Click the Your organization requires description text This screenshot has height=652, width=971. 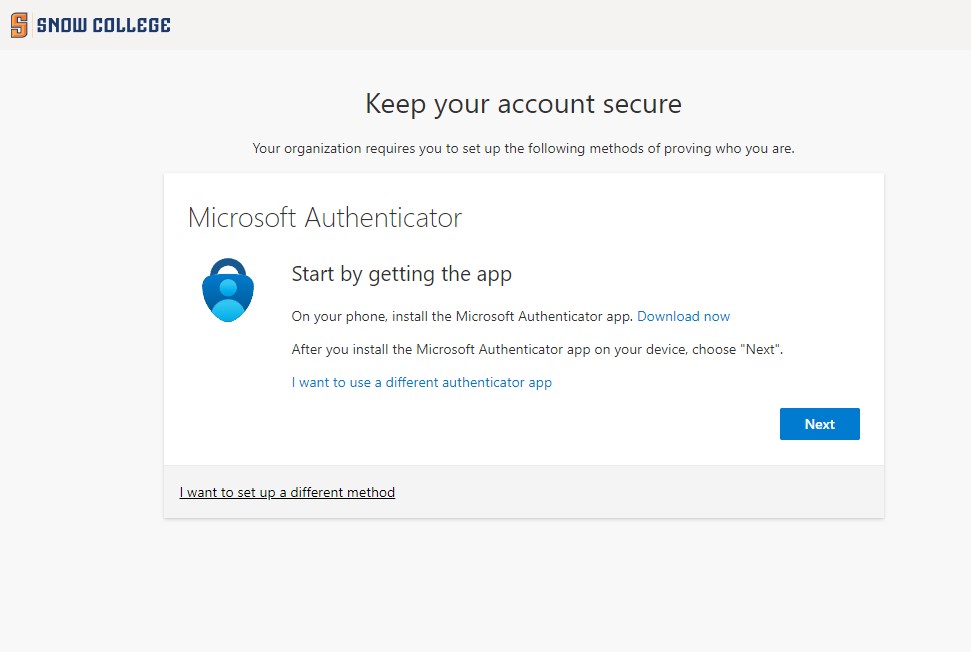point(523,149)
